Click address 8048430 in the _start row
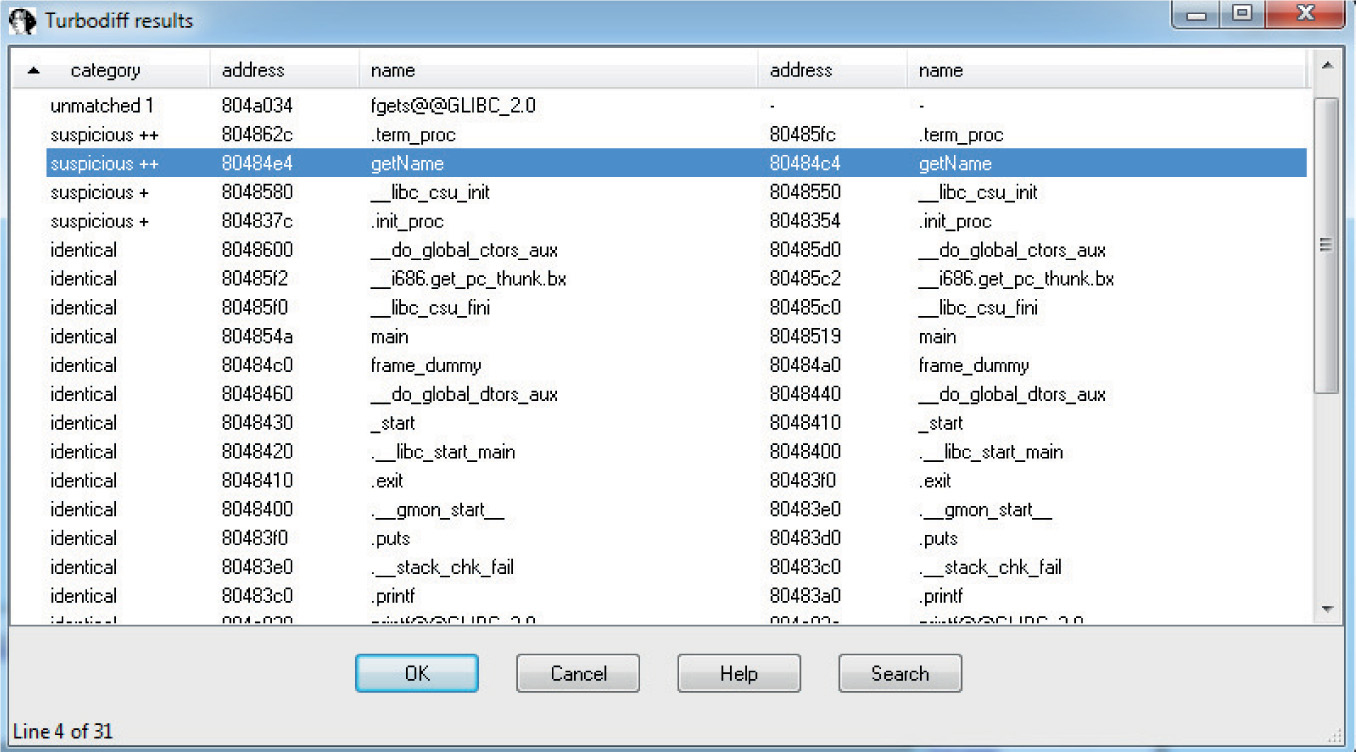The width and height of the screenshot is (1356, 752). (257, 423)
